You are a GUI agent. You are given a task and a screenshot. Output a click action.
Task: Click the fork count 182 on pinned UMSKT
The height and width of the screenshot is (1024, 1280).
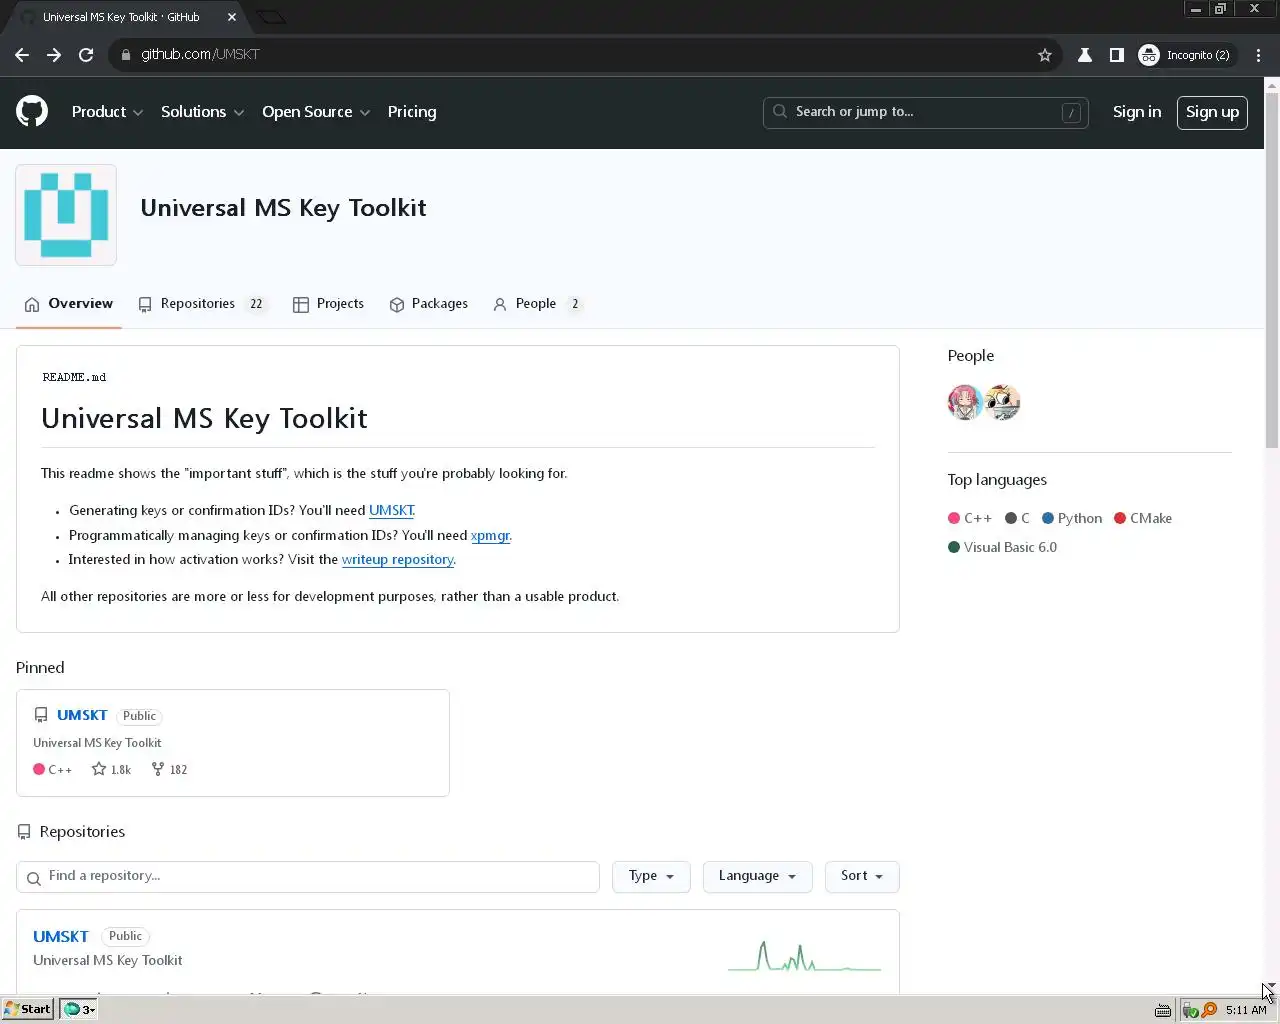coord(169,769)
